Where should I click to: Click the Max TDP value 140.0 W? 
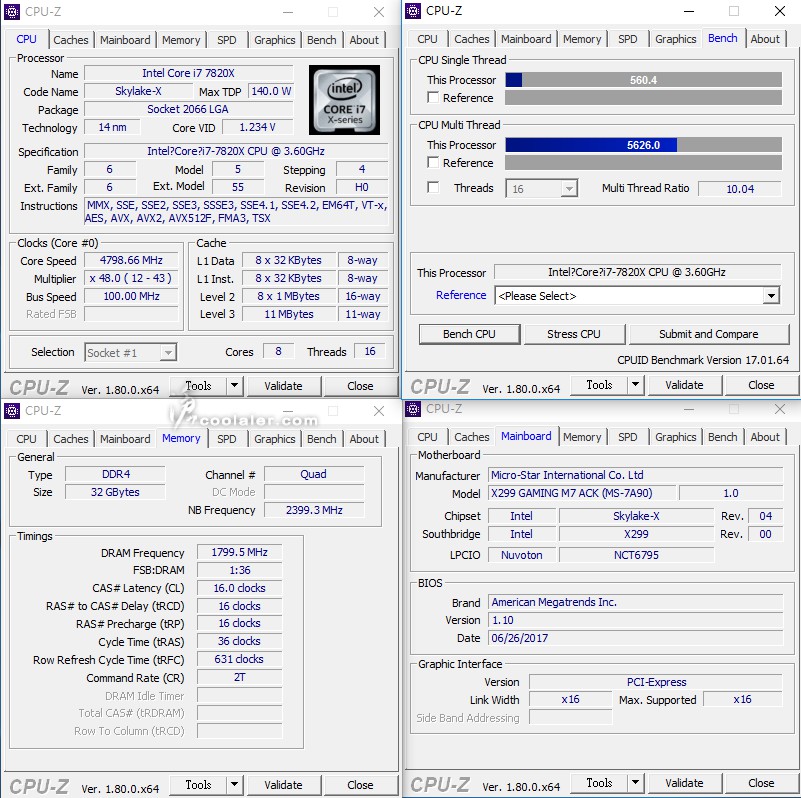coord(271,91)
